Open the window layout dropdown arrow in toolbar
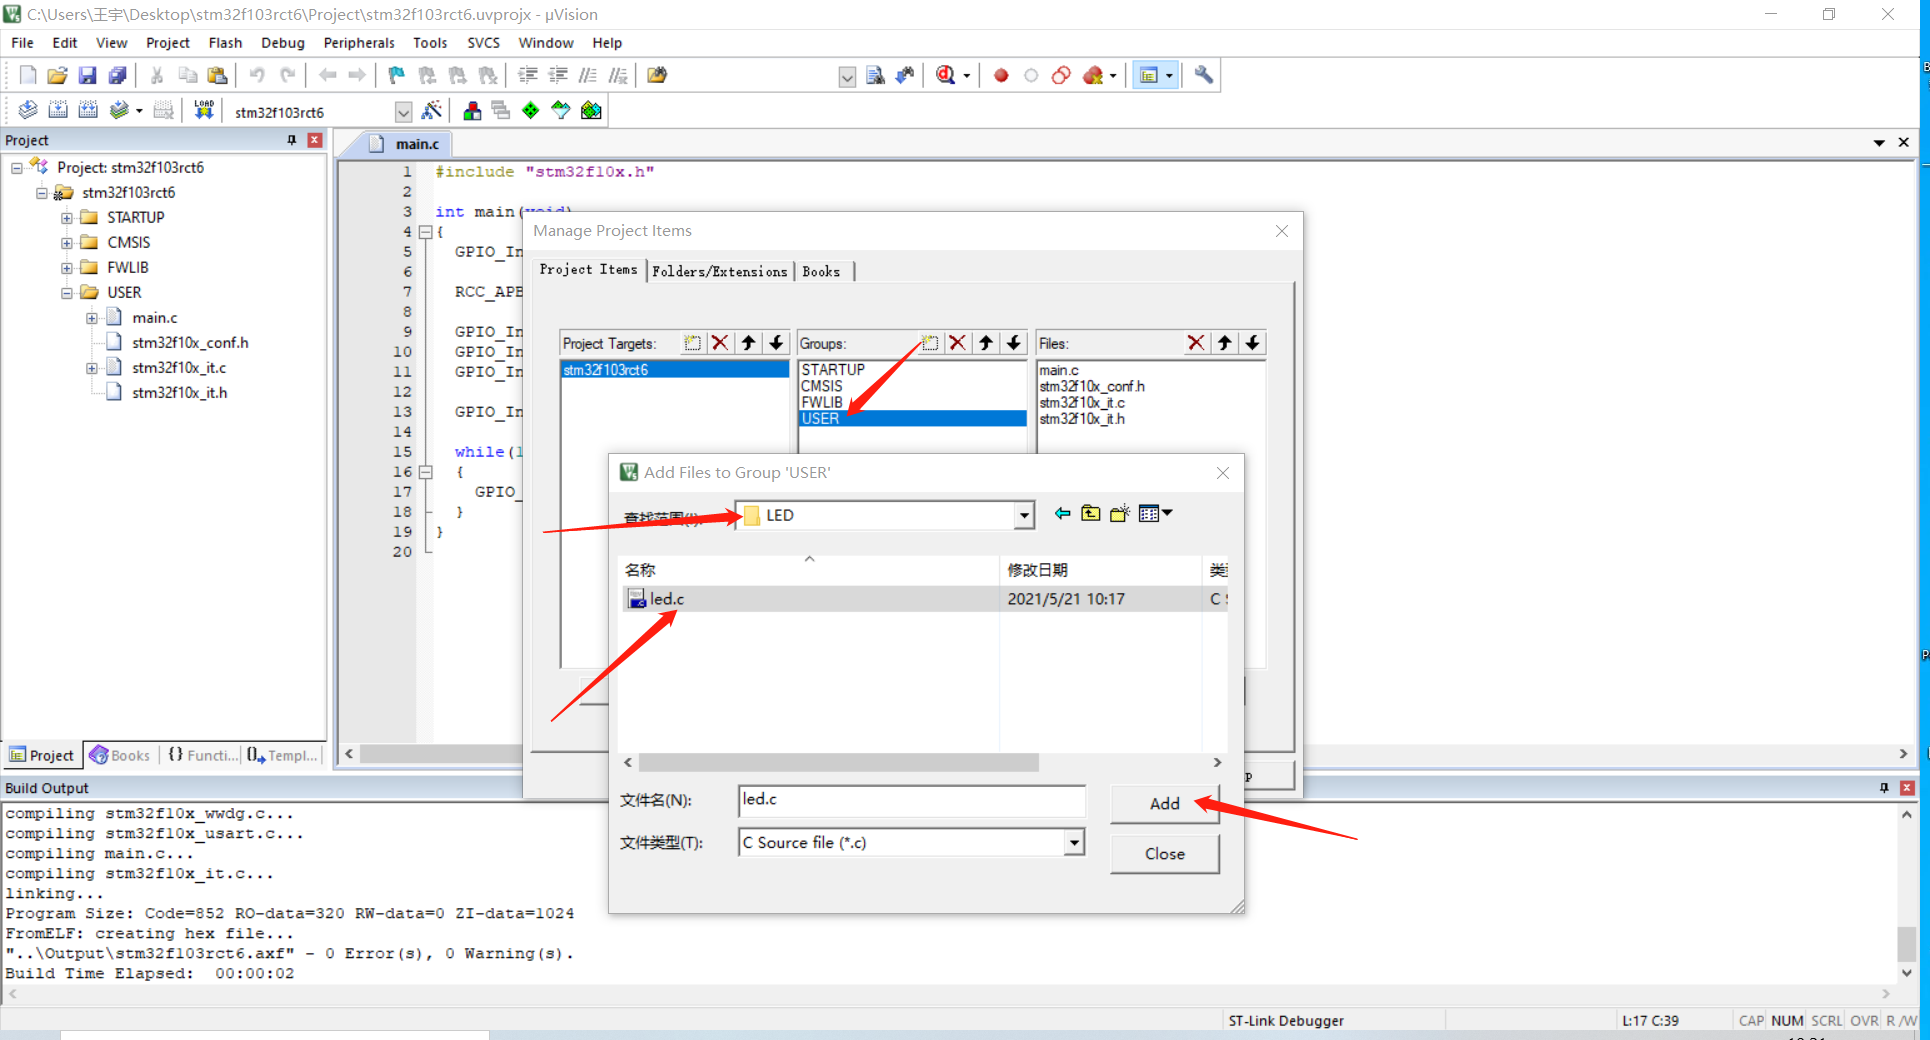The width and height of the screenshot is (1930, 1040). click(1169, 76)
